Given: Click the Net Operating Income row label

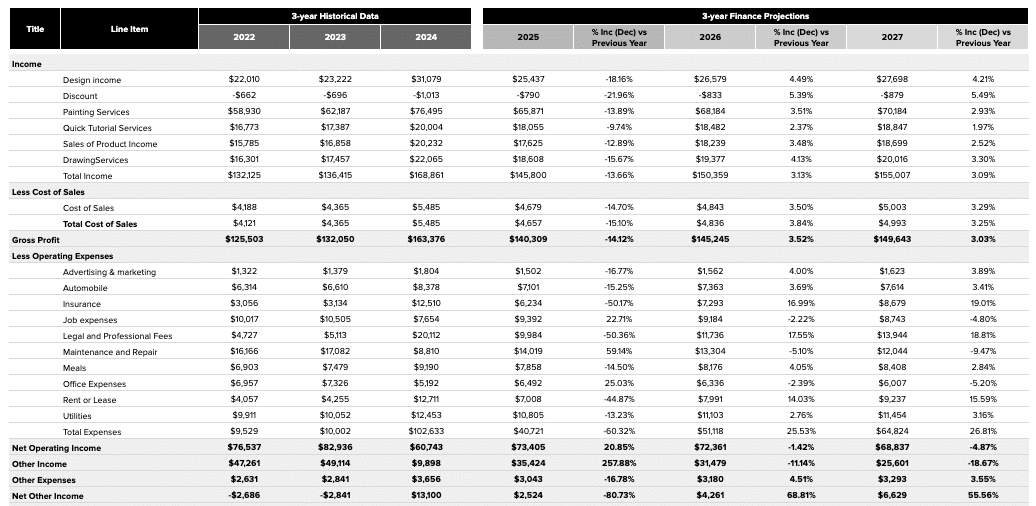Looking at the screenshot, I should [x=55, y=448].
